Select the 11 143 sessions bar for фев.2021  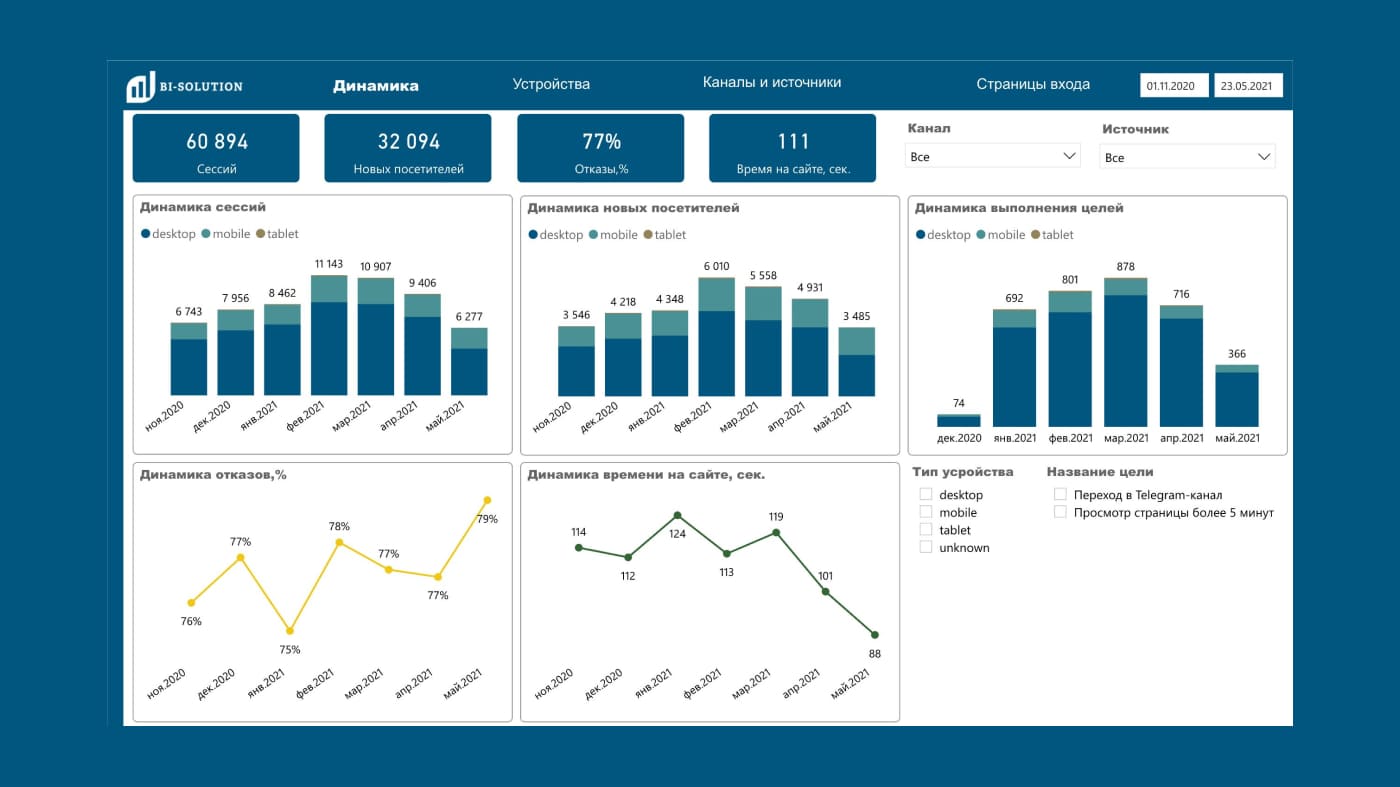pos(329,335)
